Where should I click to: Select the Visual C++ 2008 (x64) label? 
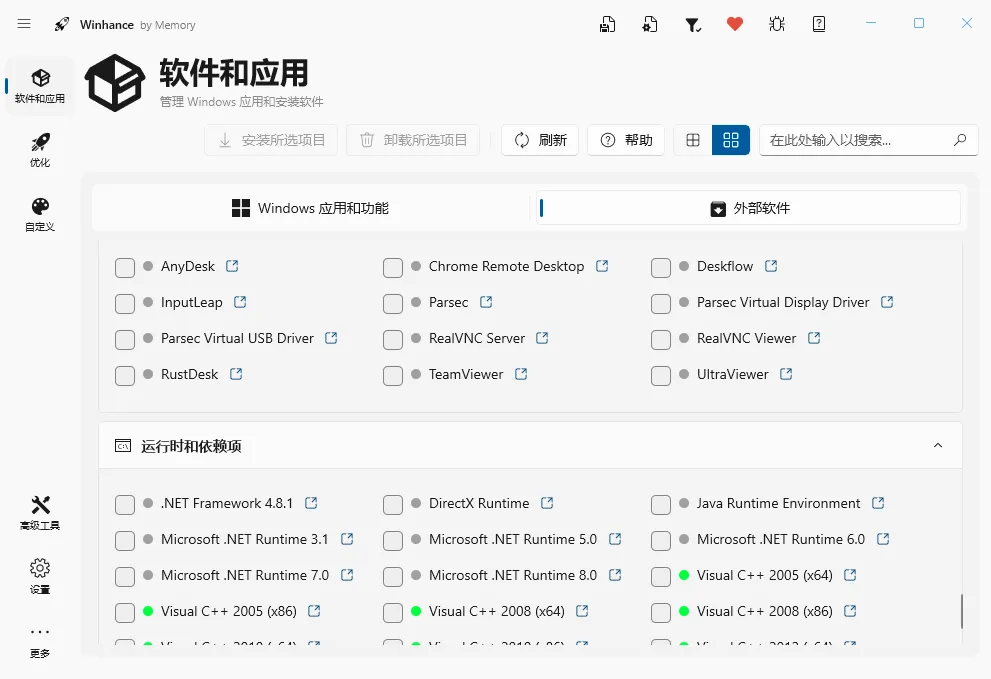point(497,611)
